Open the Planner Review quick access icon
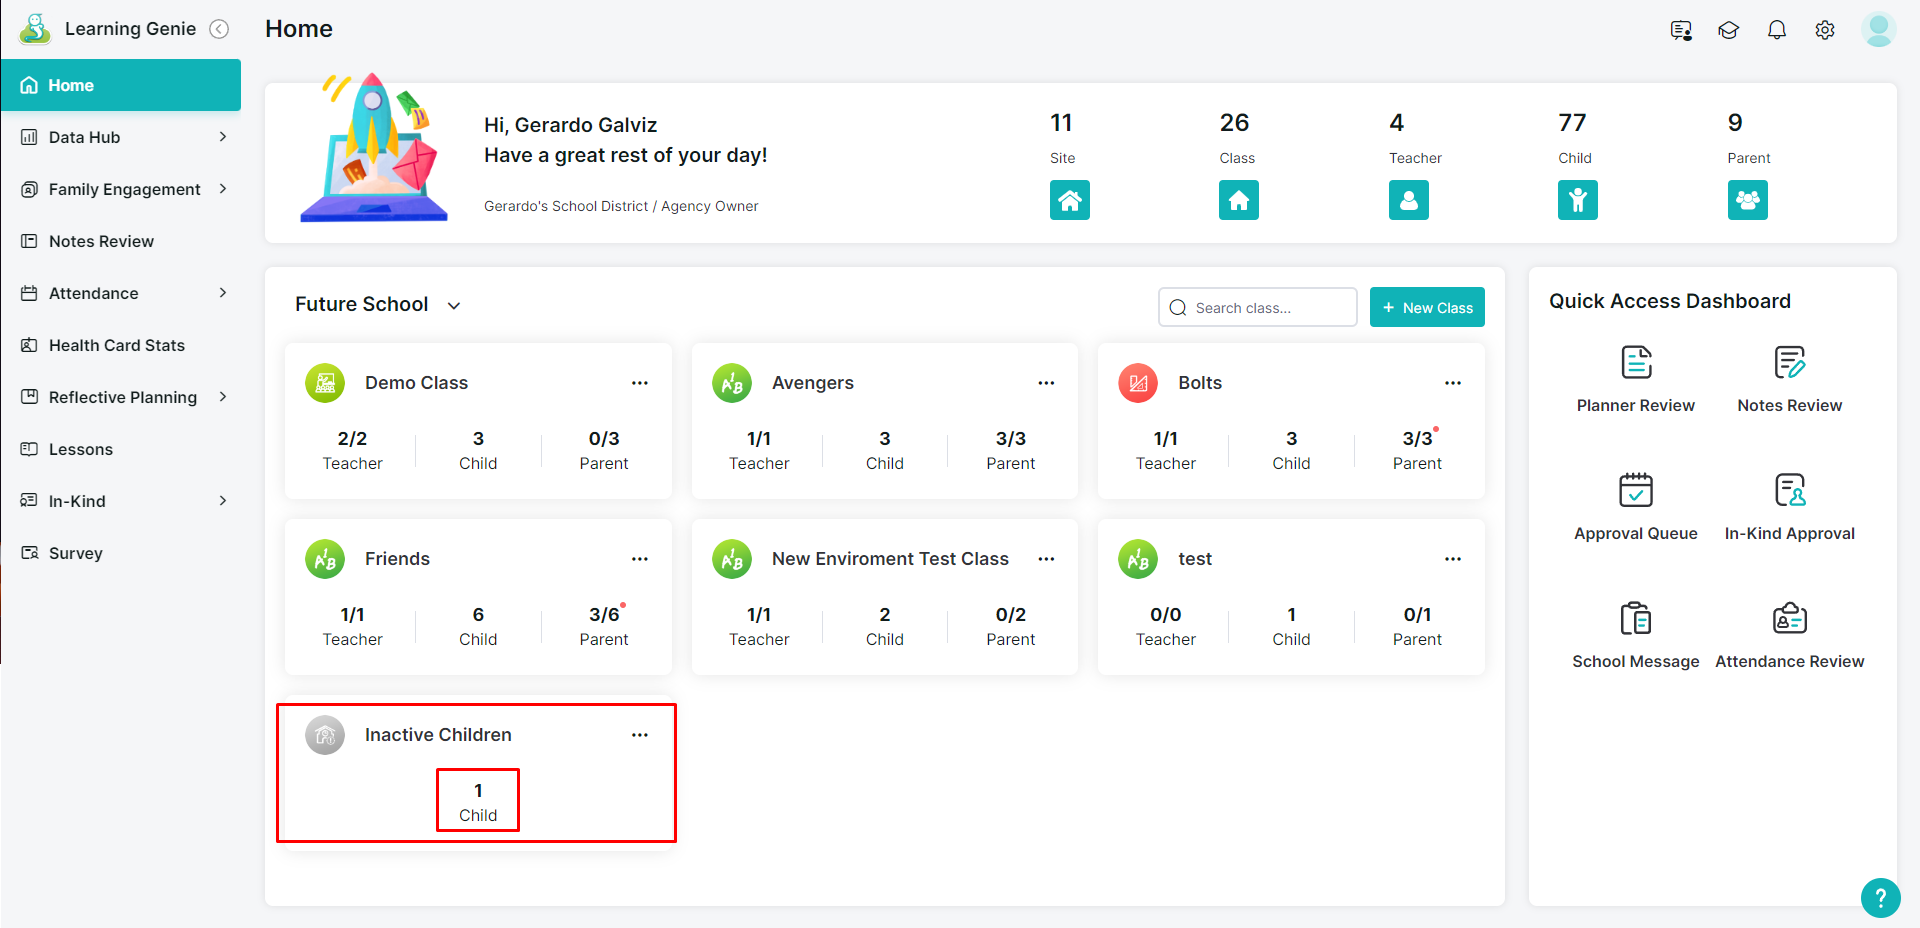 click(1635, 363)
